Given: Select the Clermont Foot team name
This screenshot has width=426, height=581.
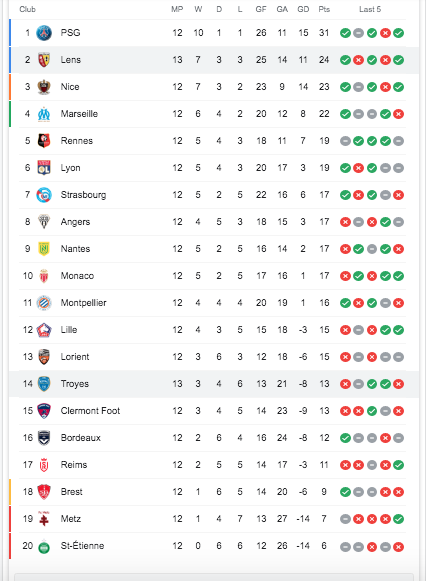Looking at the screenshot, I should [90, 411].
